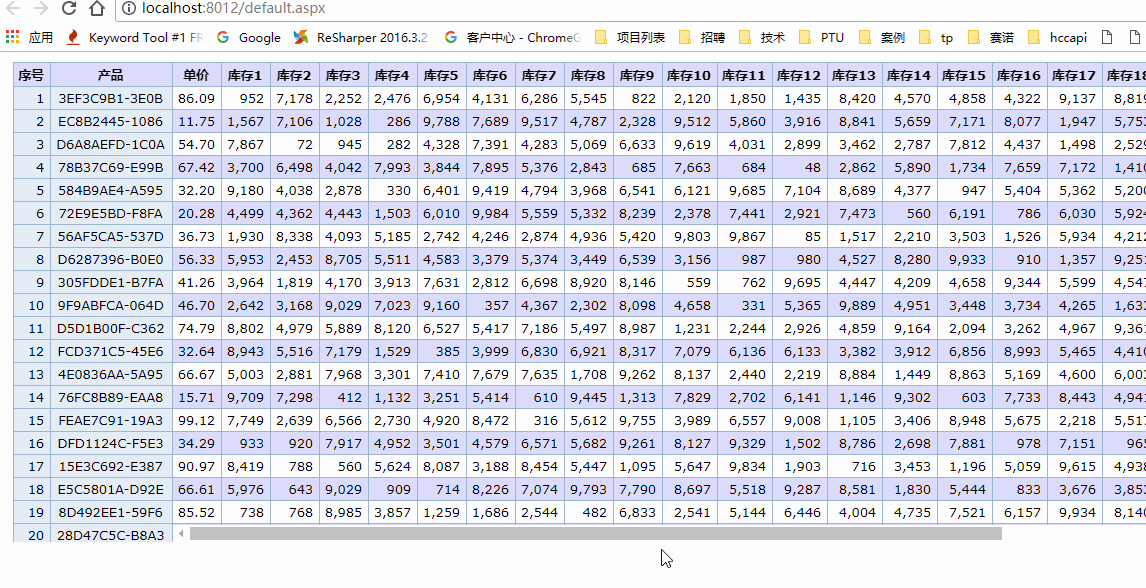Click the 9,933 cell under 库存15
Image resolution: width=1146 pixels, height=588 pixels.
pyautogui.click(x=965, y=259)
